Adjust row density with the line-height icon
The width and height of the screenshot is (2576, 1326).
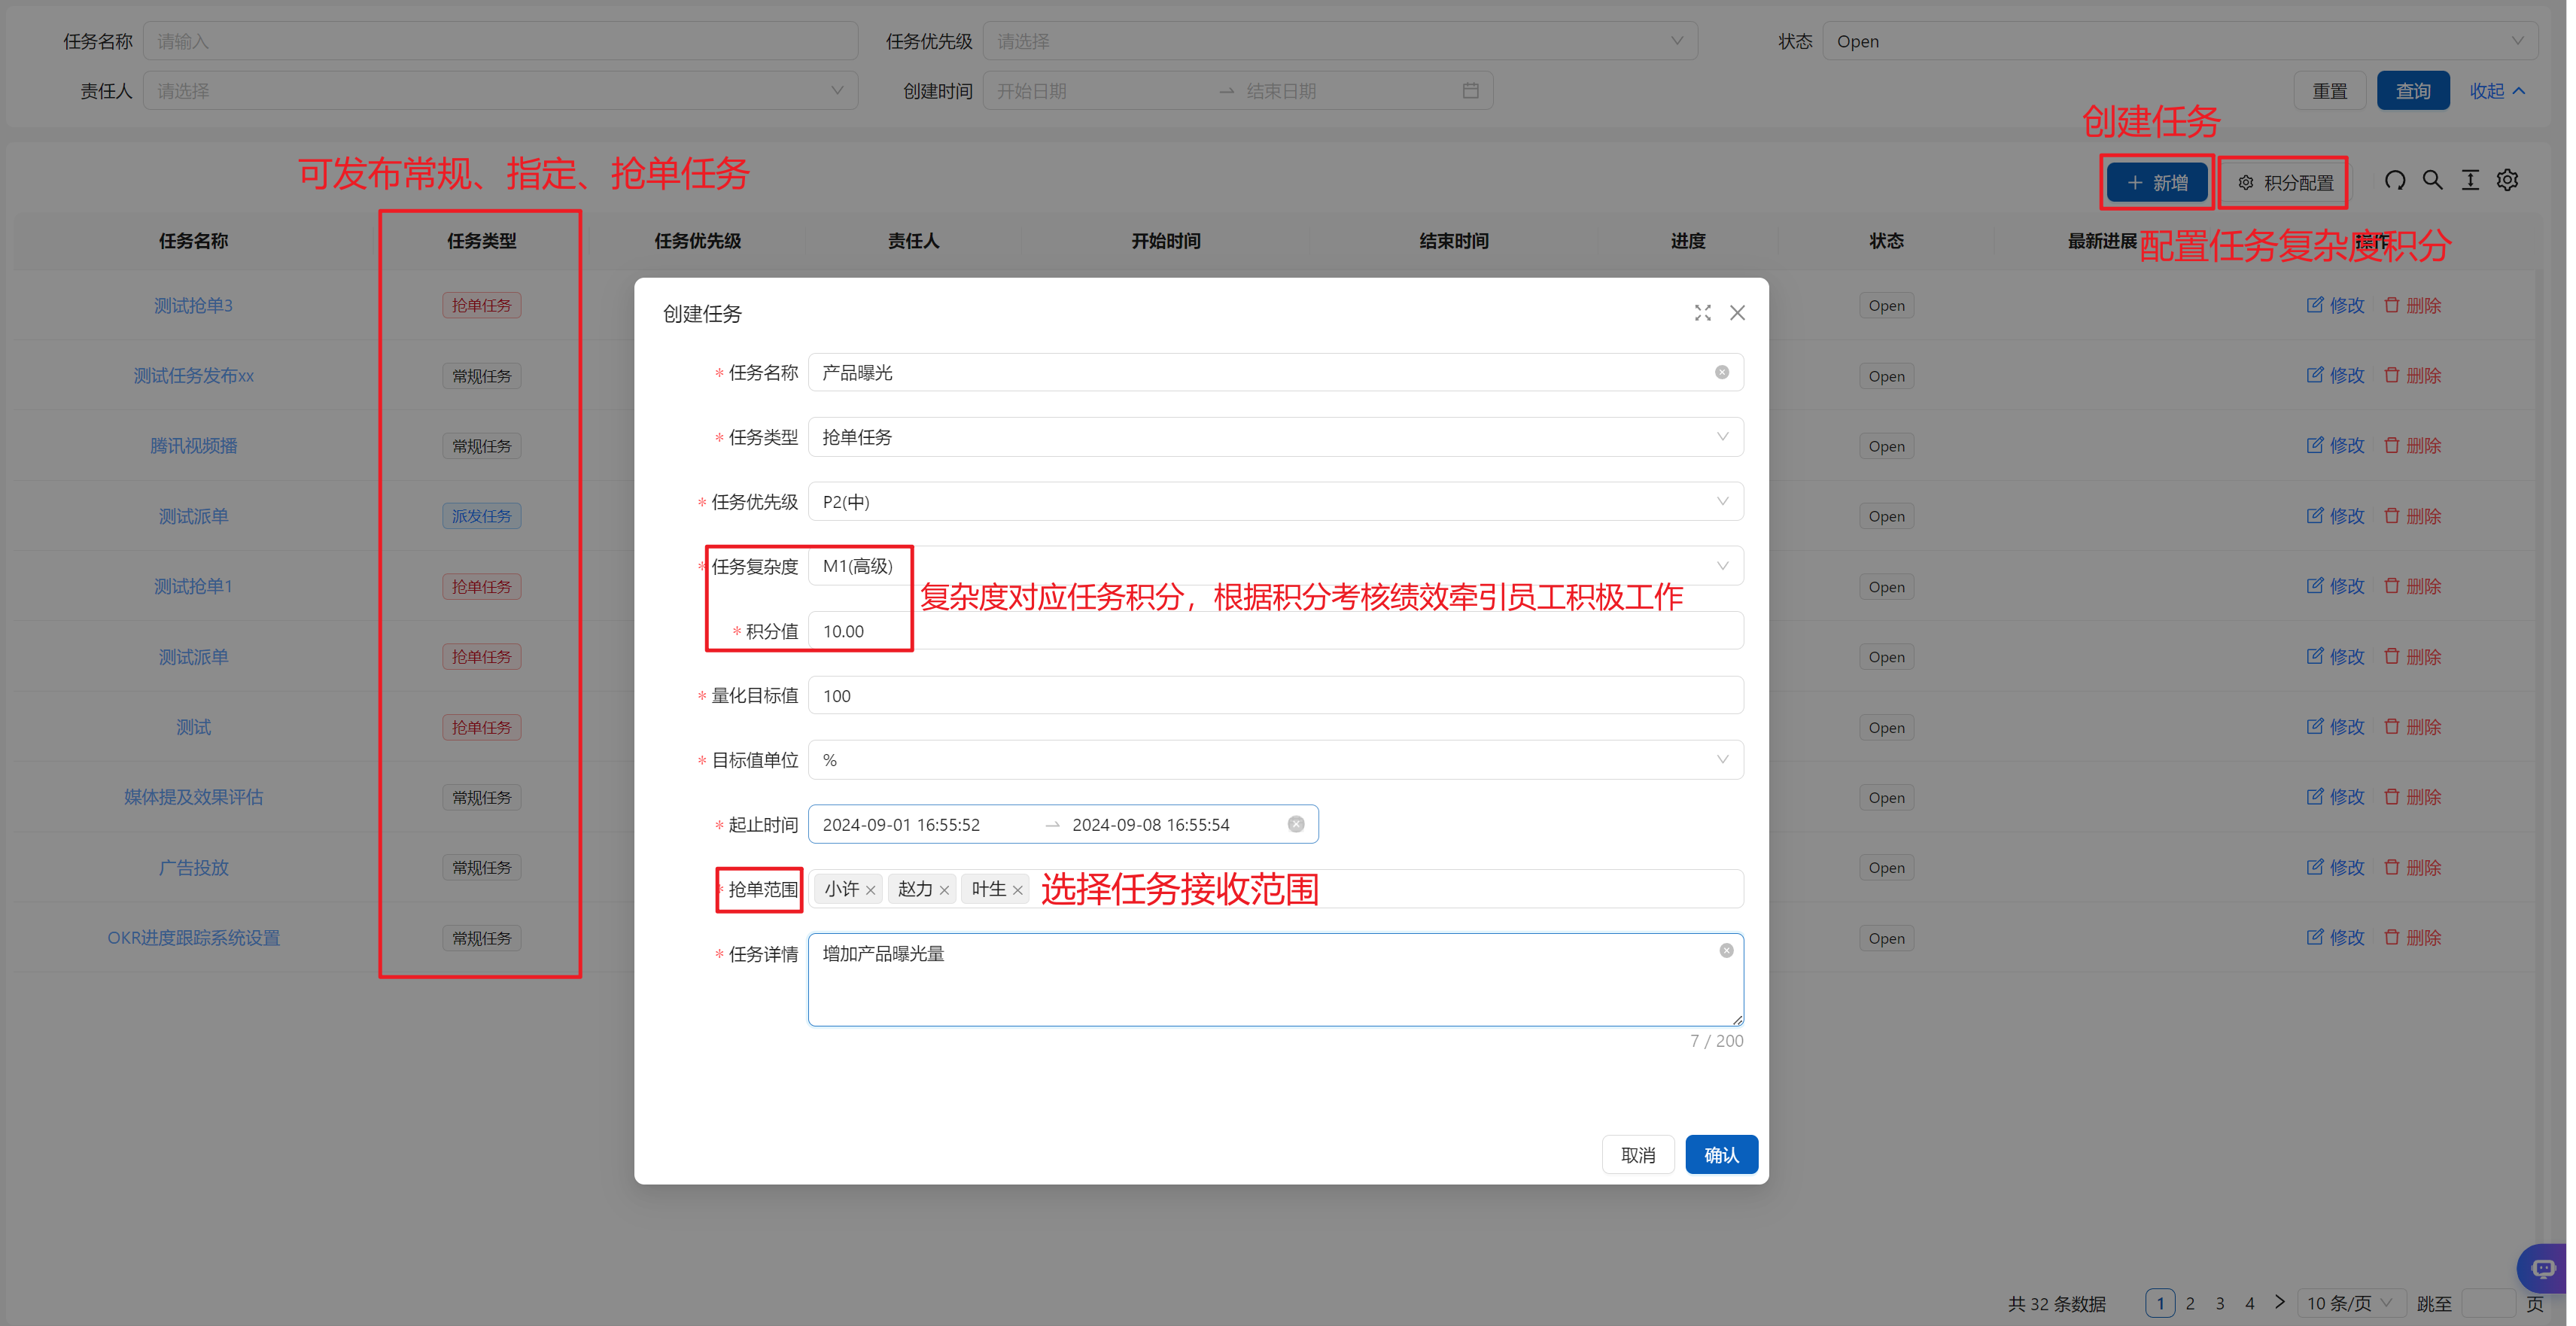coord(2471,181)
